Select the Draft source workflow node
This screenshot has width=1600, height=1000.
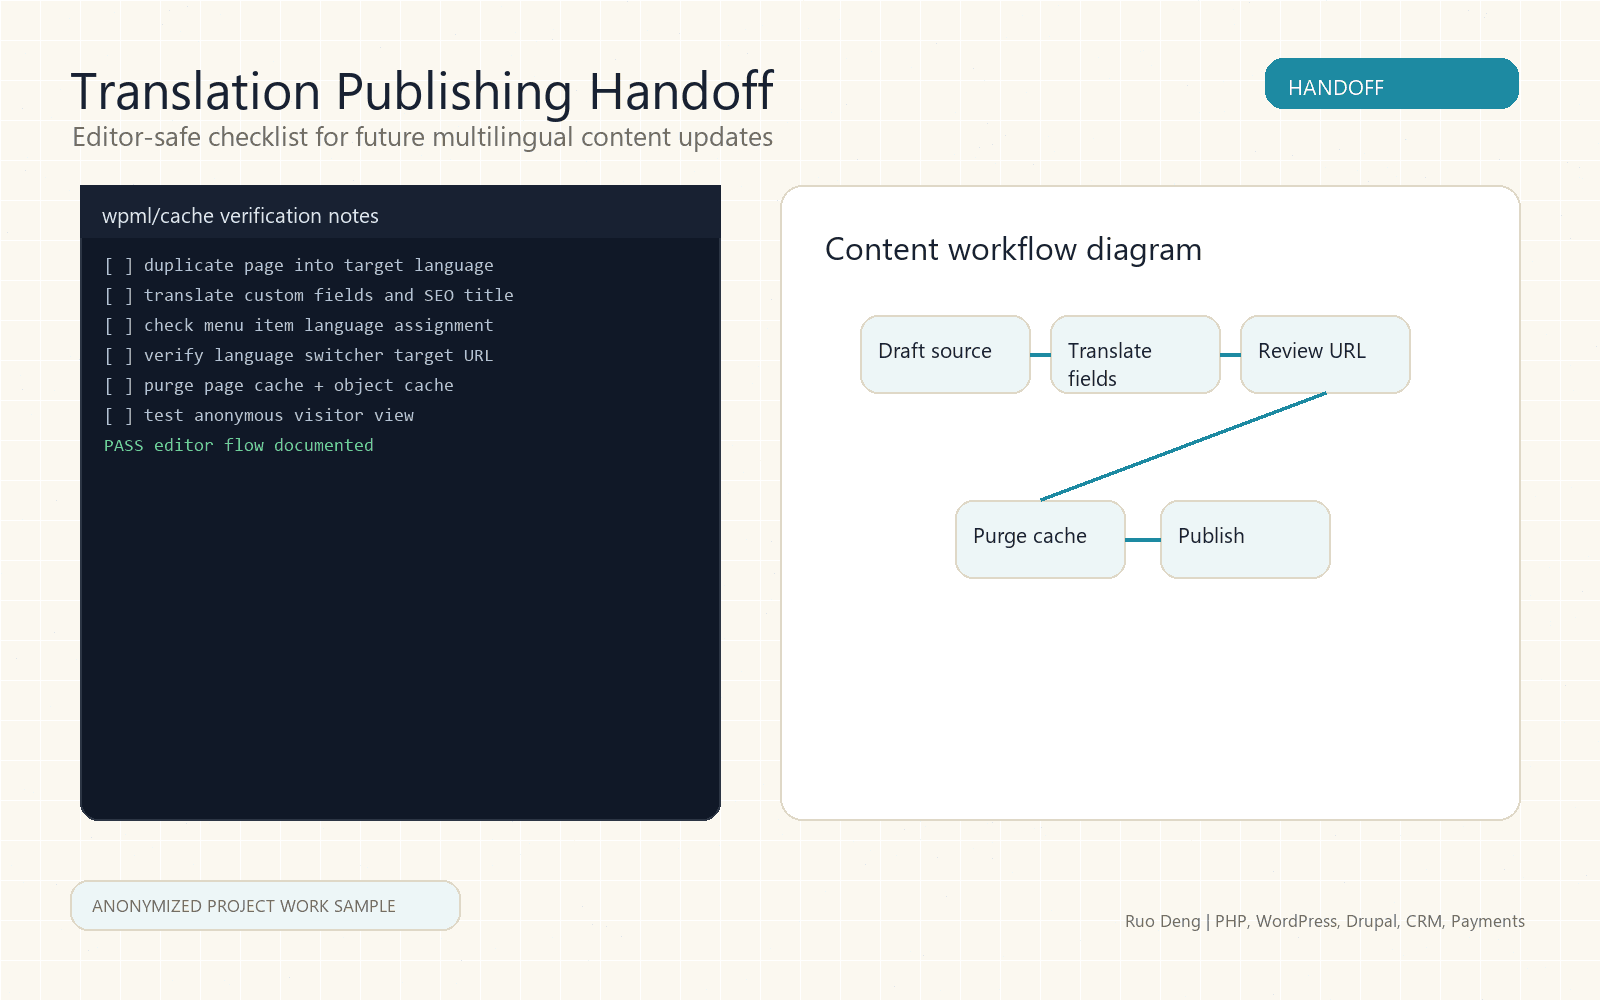pos(945,355)
